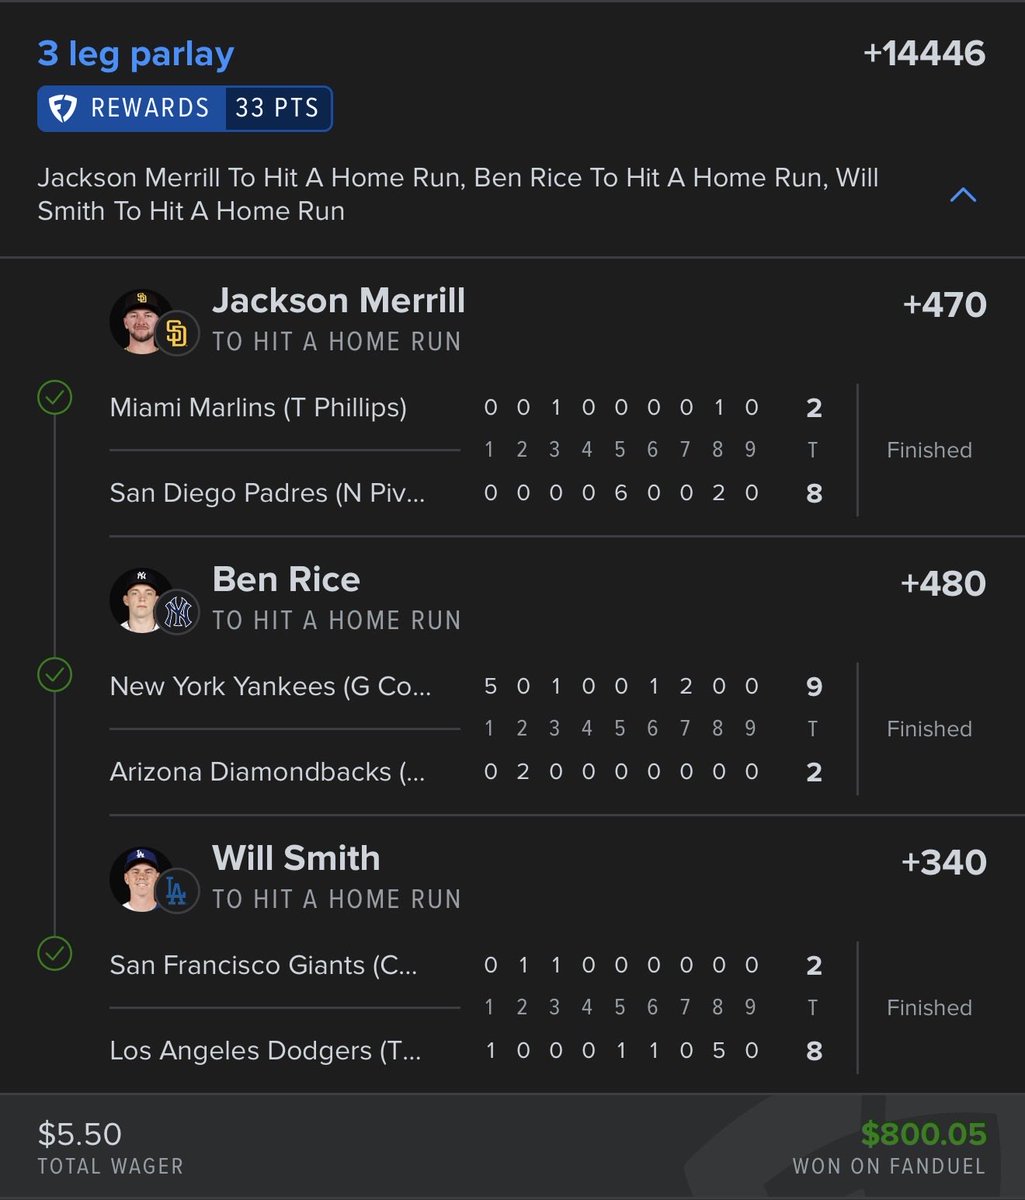This screenshot has height=1200, width=1025.
Task: Tap the Will Smith player name
Action: click(x=296, y=859)
